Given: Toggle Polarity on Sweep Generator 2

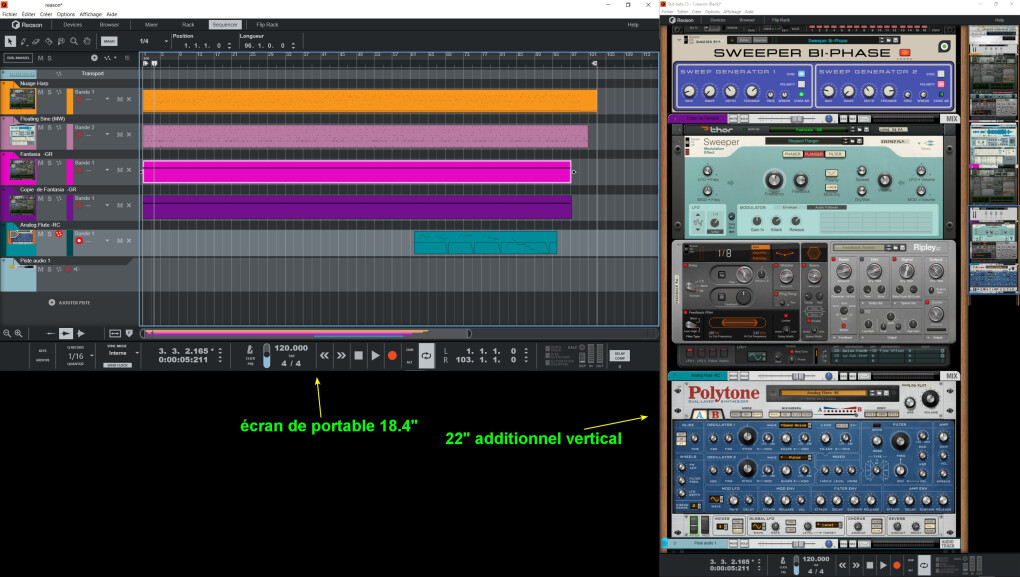Looking at the screenshot, I should coord(941,85).
